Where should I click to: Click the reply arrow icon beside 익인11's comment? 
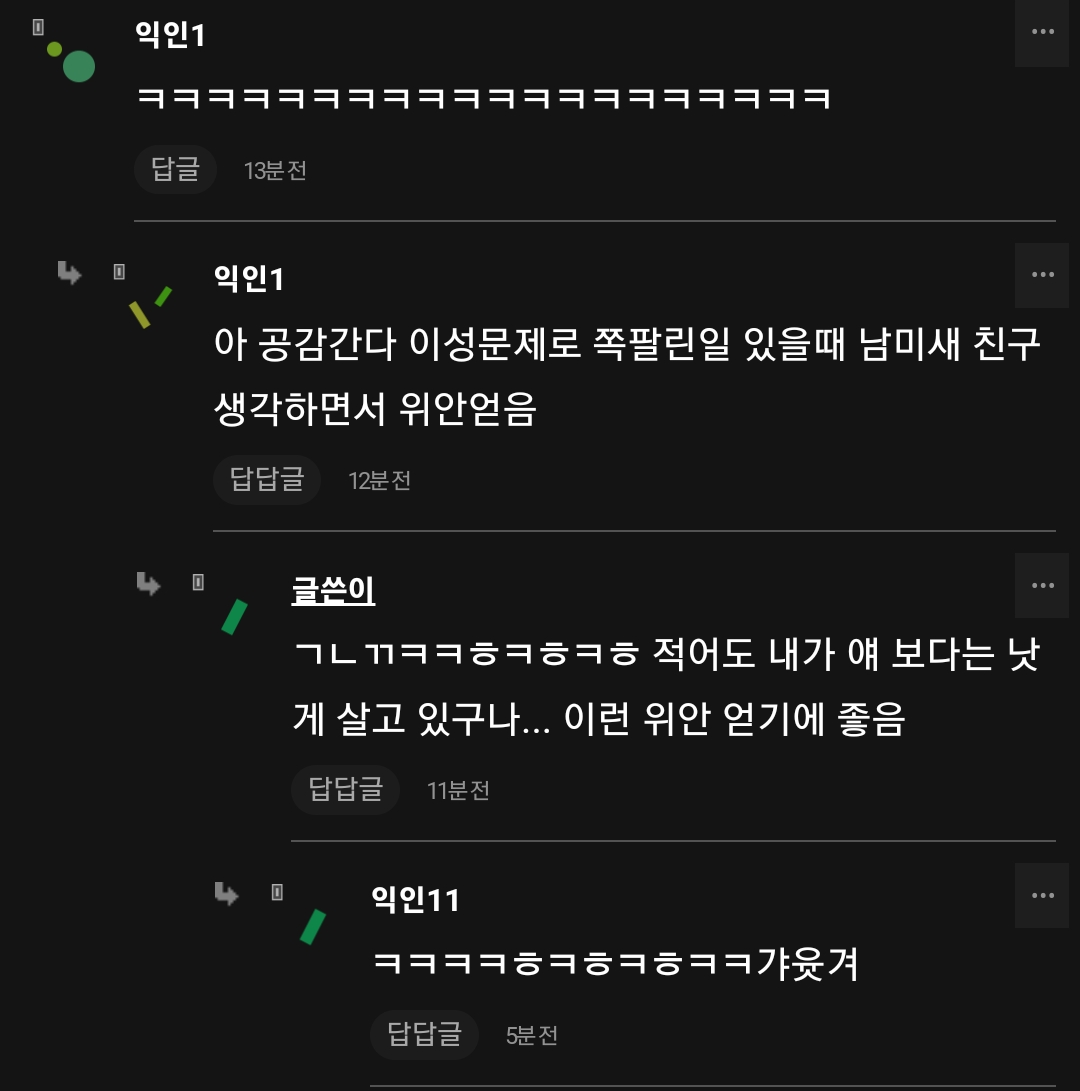pyautogui.click(x=227, y=893)
